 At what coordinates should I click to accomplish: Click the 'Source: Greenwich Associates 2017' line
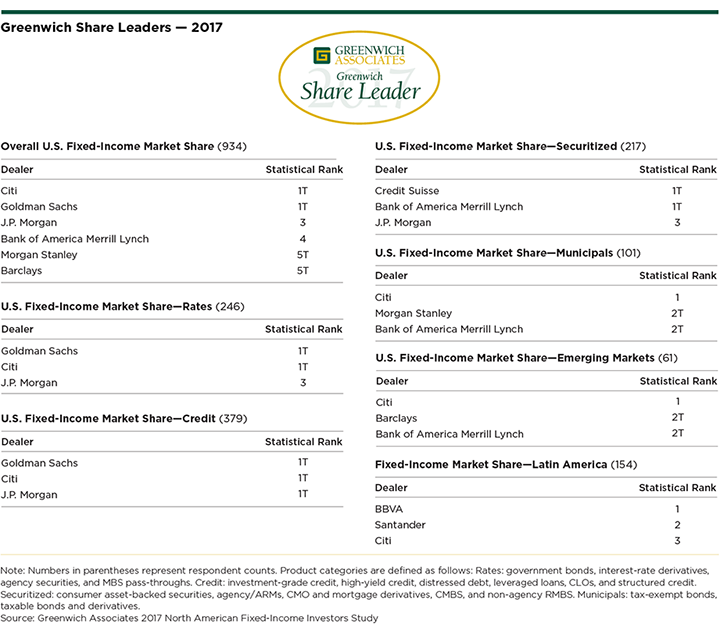(189, 618)
